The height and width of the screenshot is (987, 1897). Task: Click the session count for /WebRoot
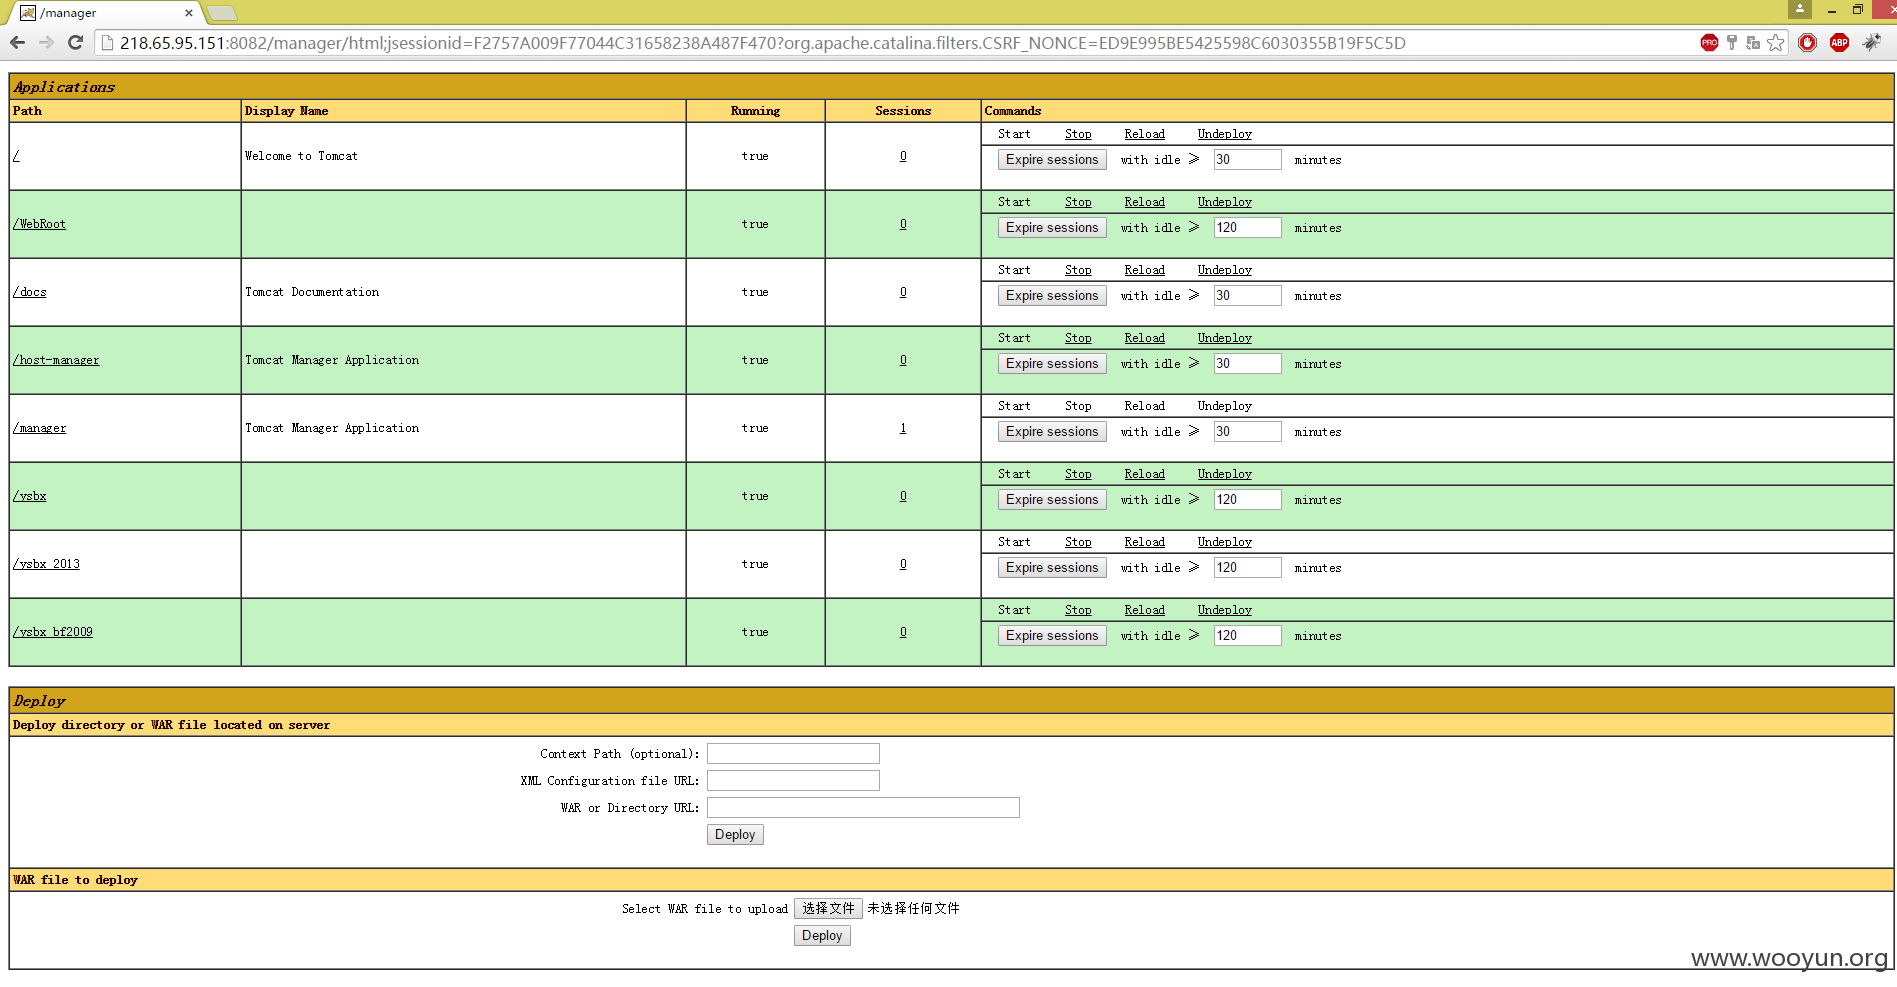coord(903,224)
